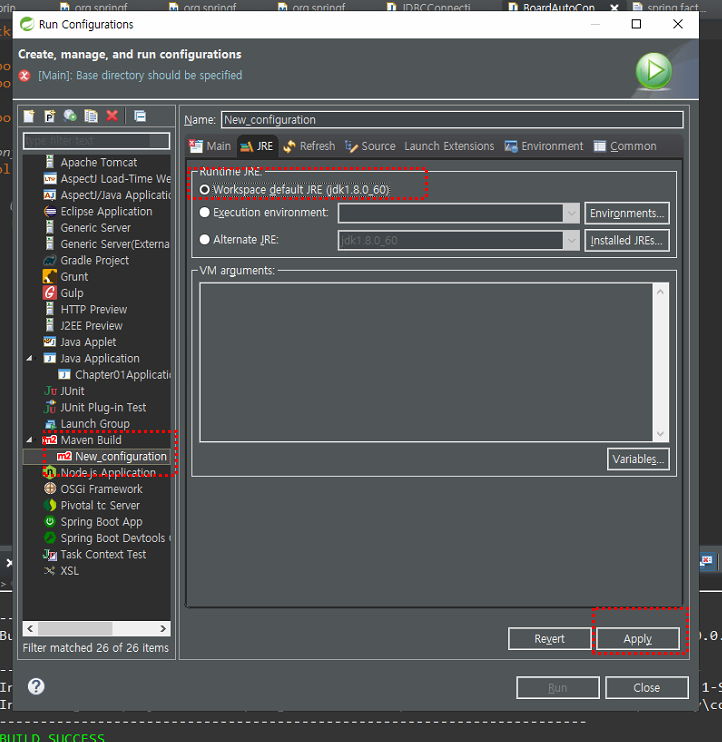Screen dimensions: 722x742
Task: Select Workspace default JRE radio button
Action: tap(204, 190)
